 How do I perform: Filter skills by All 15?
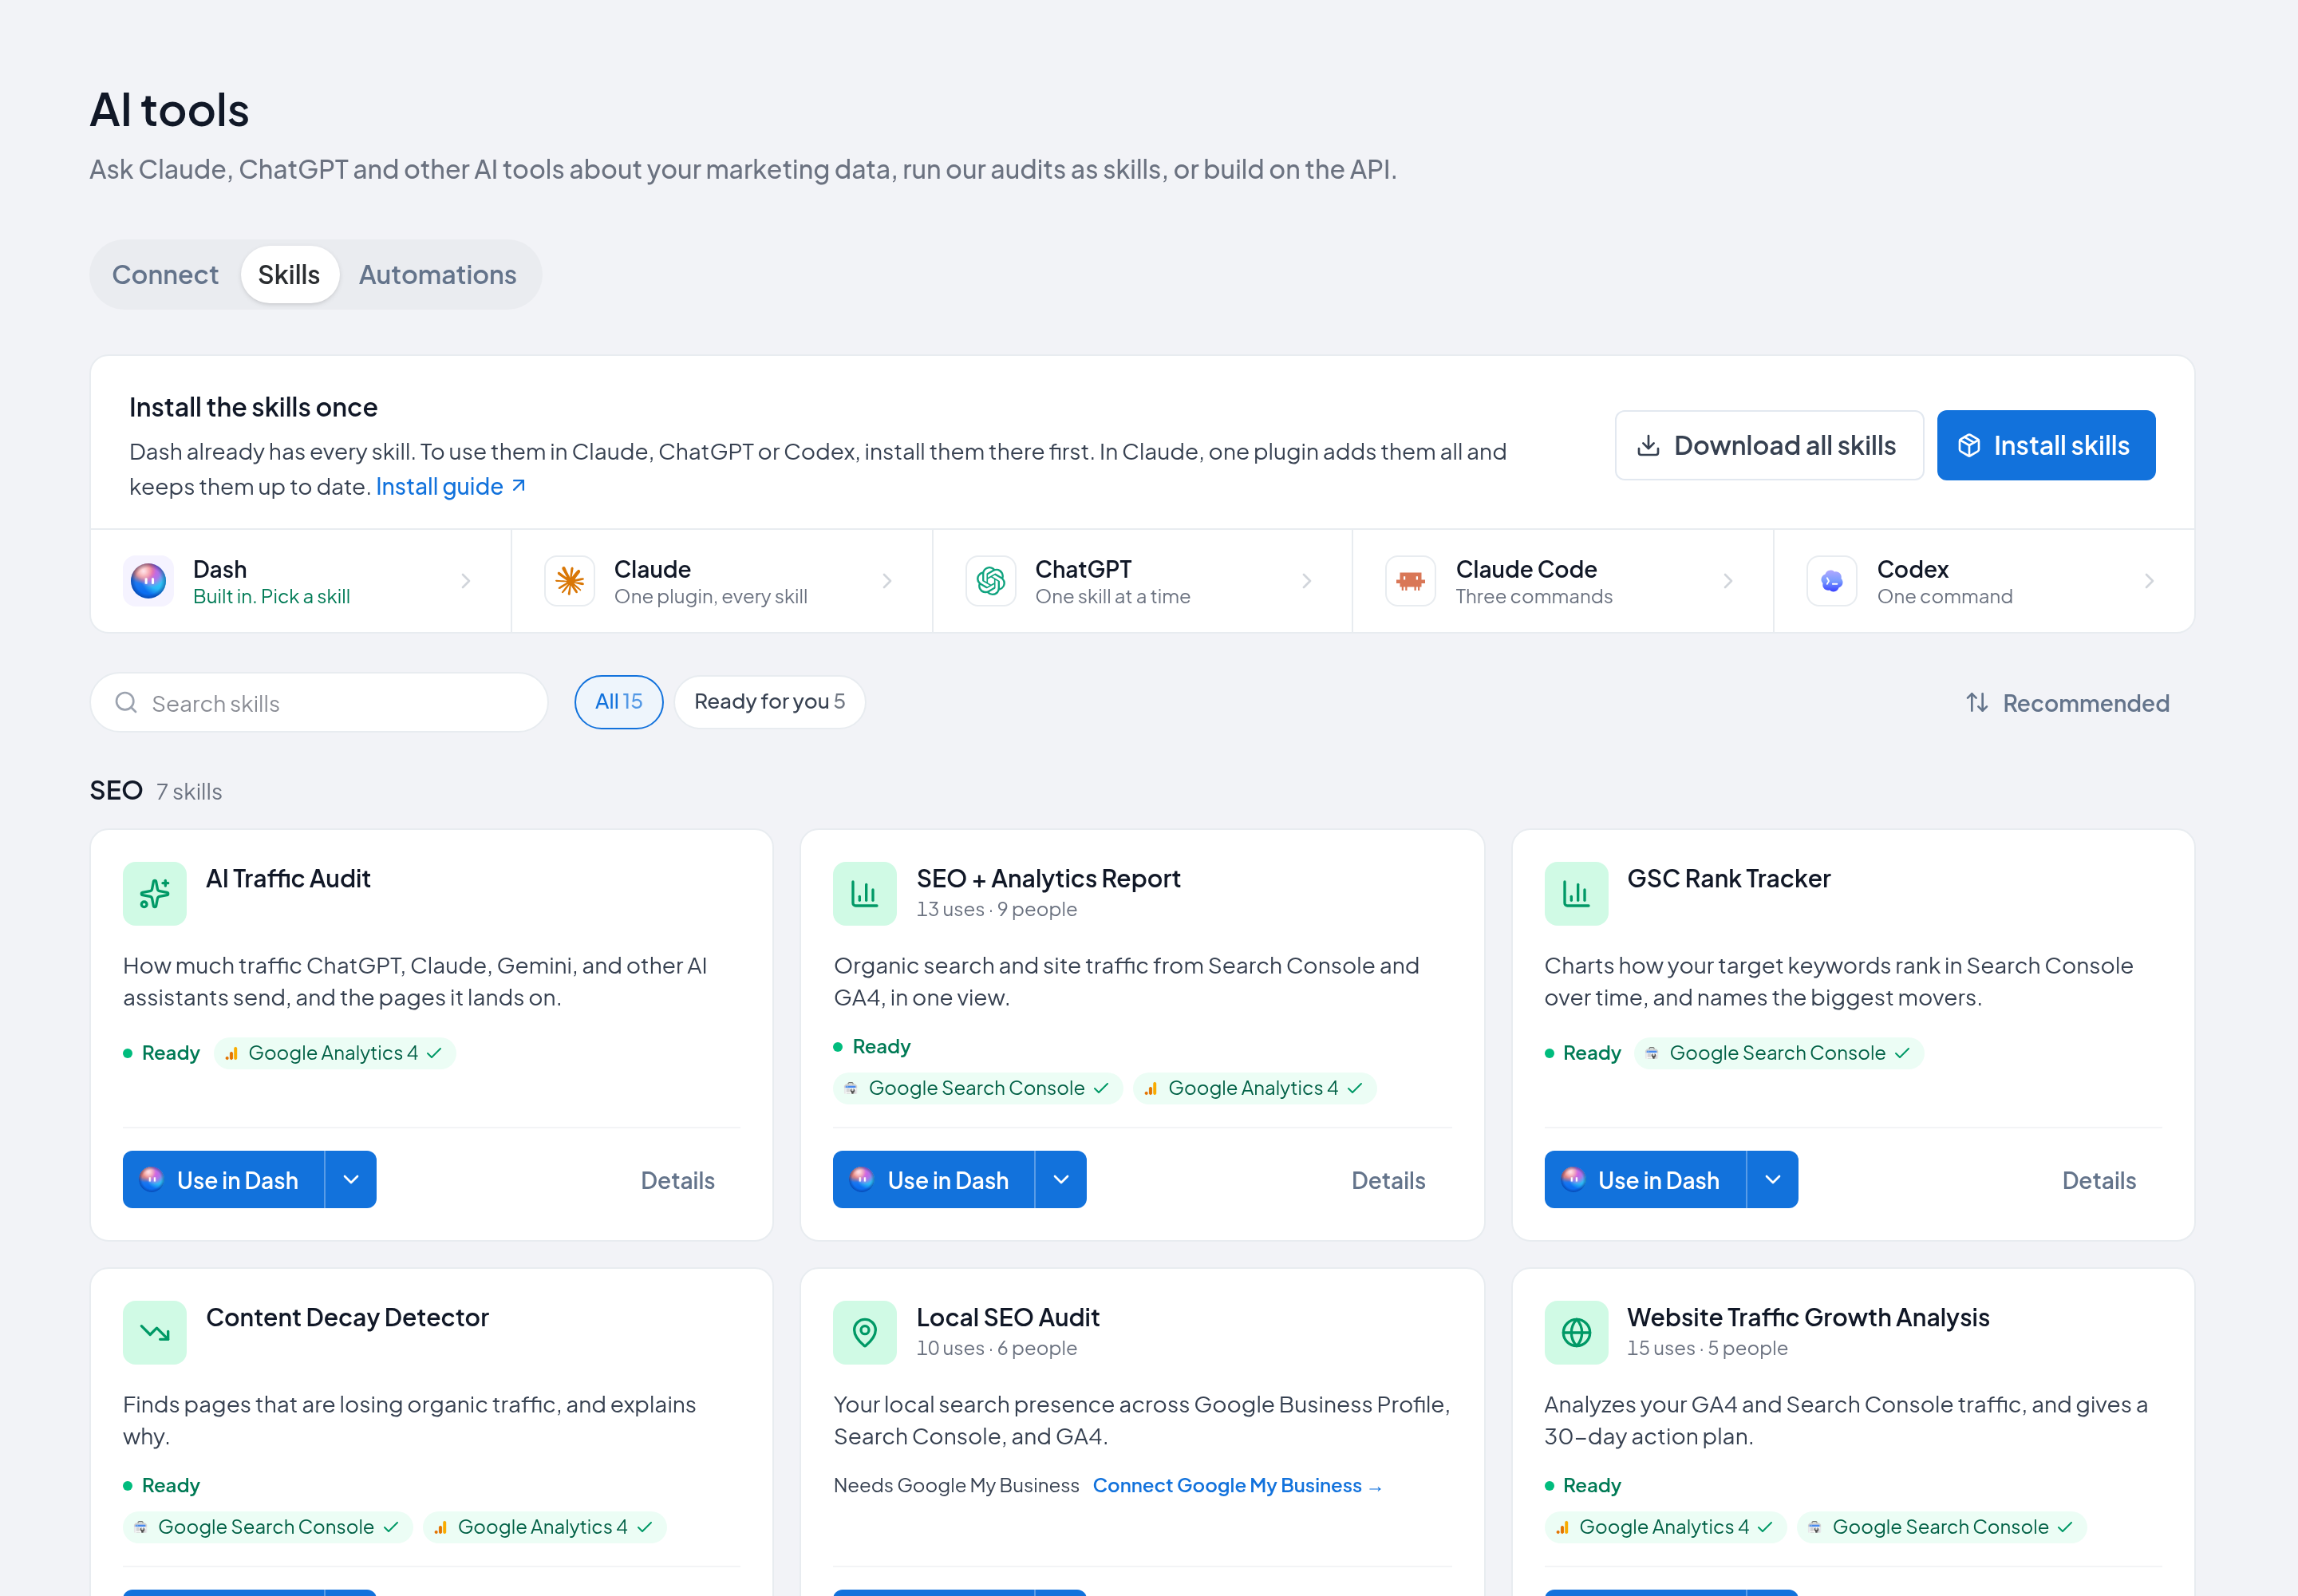pyautogui.click(x=619, y=702)
